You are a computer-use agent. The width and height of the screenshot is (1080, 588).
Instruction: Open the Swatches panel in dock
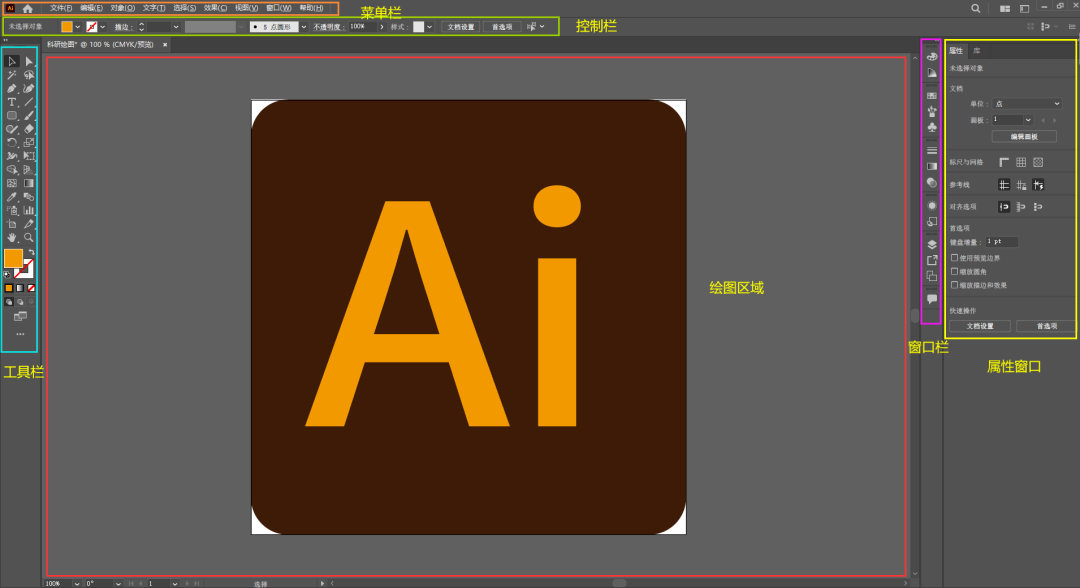click(932, 95)
